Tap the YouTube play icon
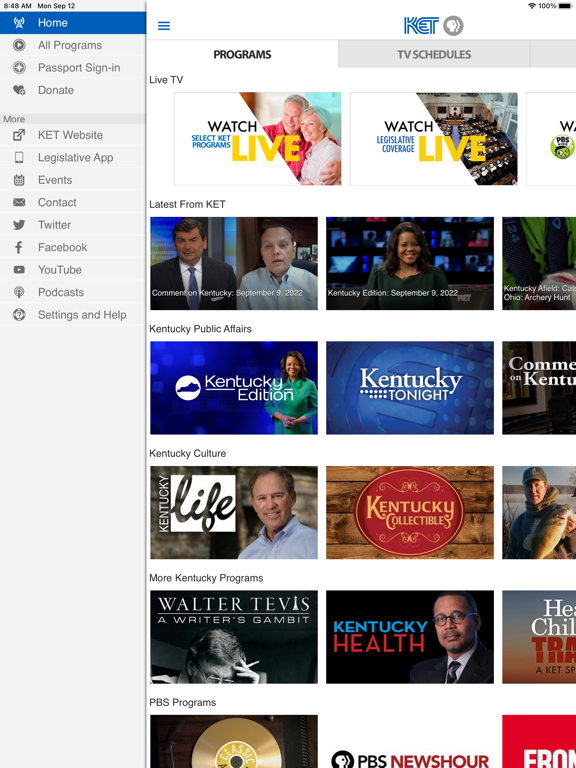 pyautogui.click(x=19, y=270)
